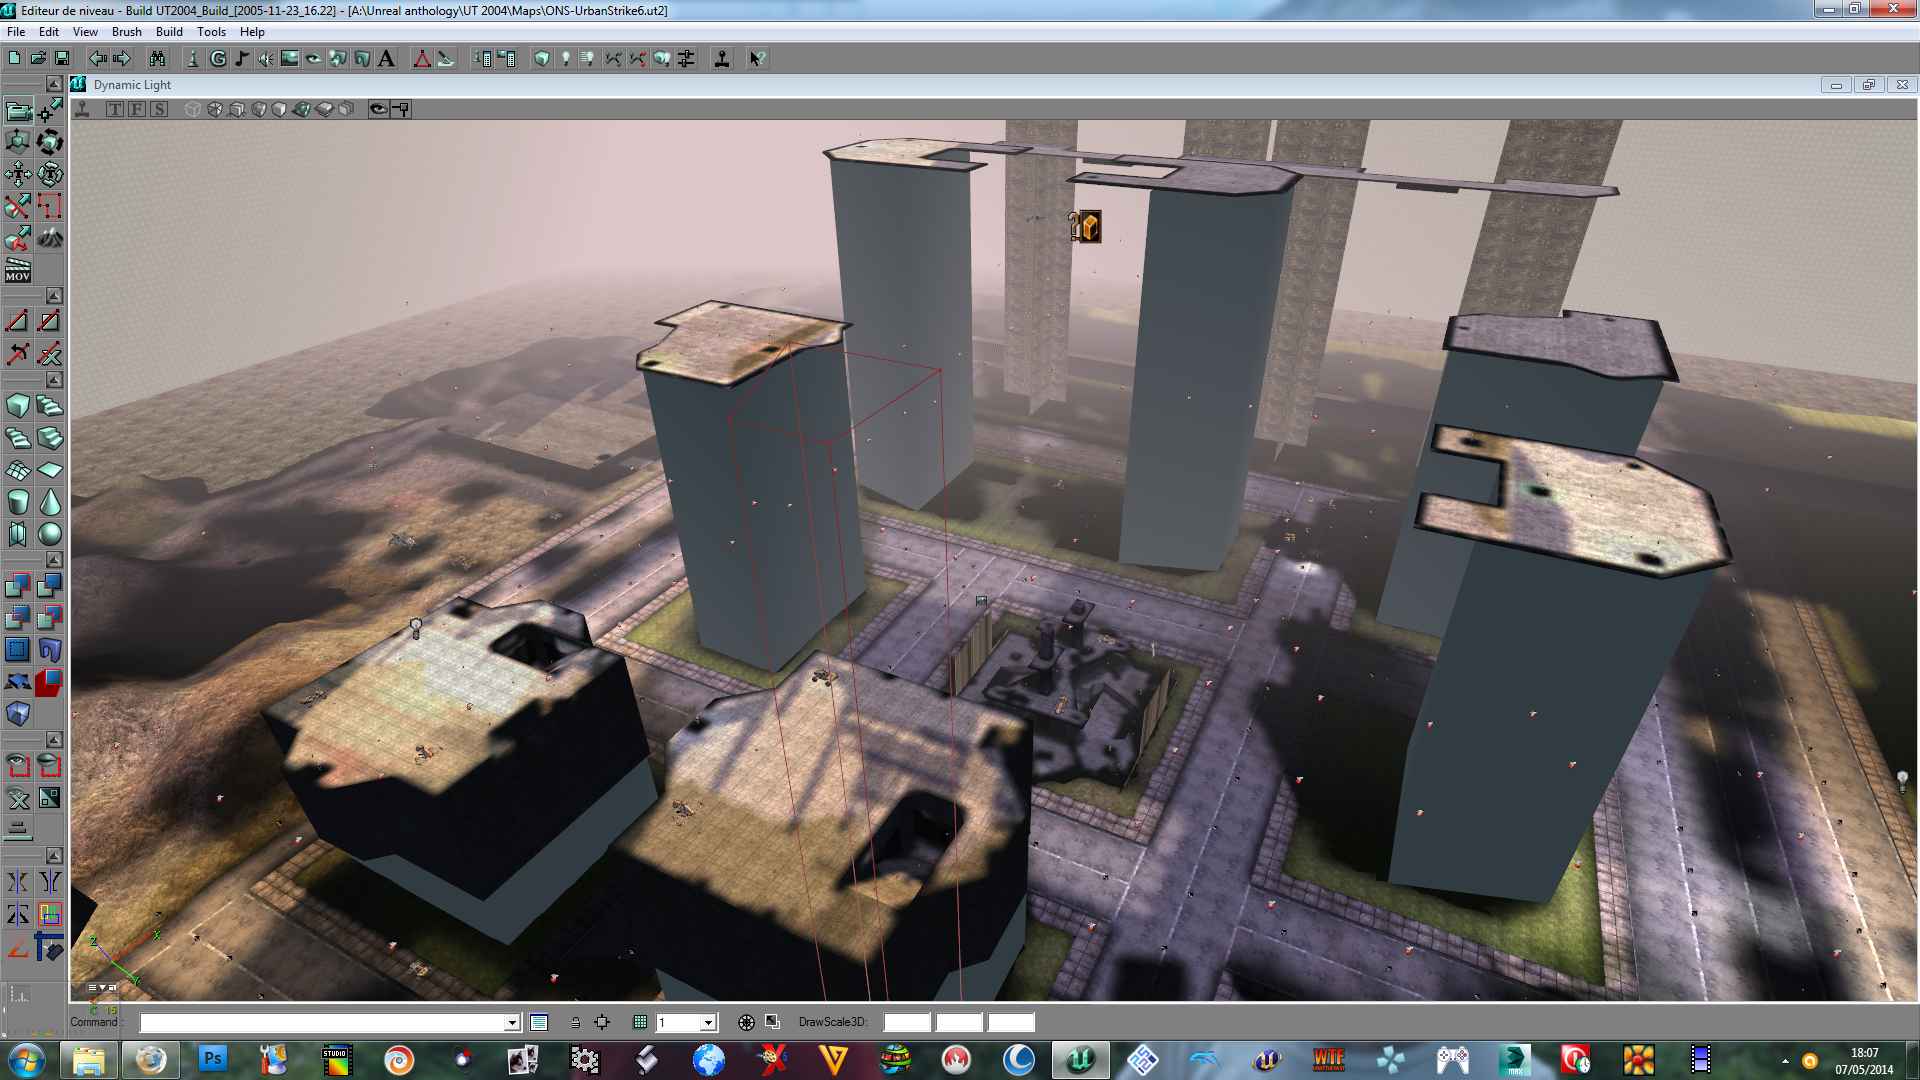This screenshot has height=1080, width=1920.
Task: Toggle the selection lock icon
Action: pos(575,1022)
